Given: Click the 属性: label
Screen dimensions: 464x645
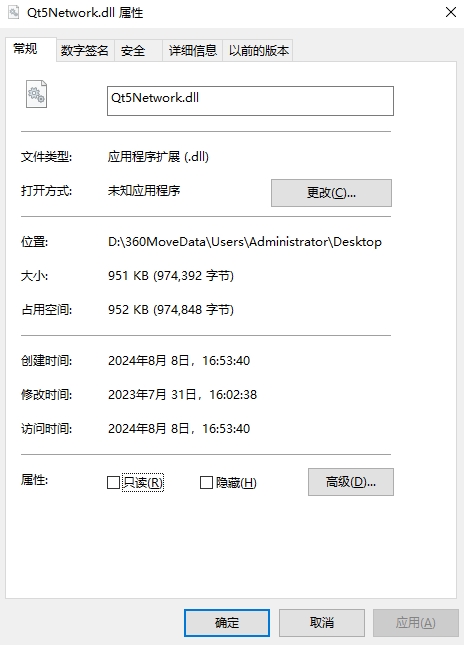Looking at the screenshot, I should click(35, 480).
